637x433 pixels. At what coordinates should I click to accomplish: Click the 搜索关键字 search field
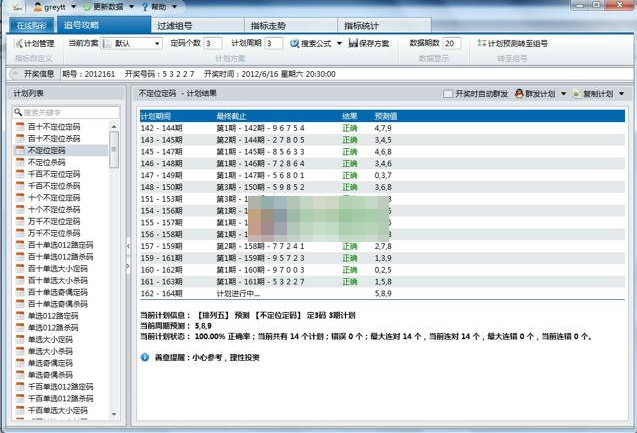click(x=64, y=112)
